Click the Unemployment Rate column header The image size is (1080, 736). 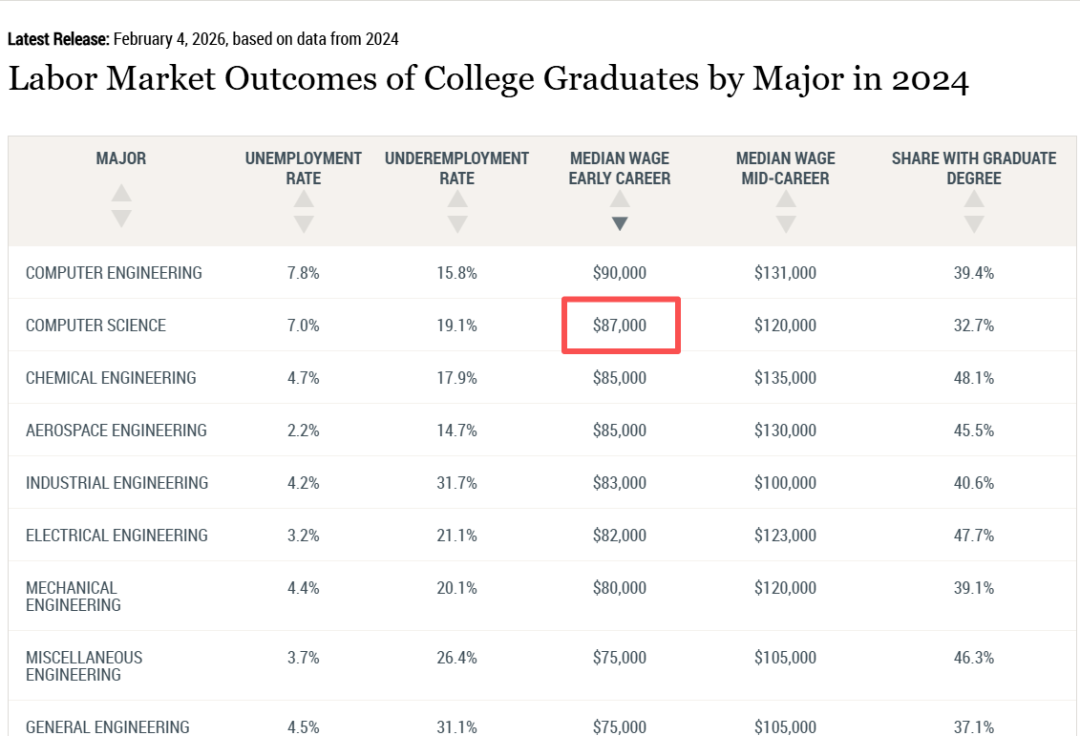click(x=304, y=168)
